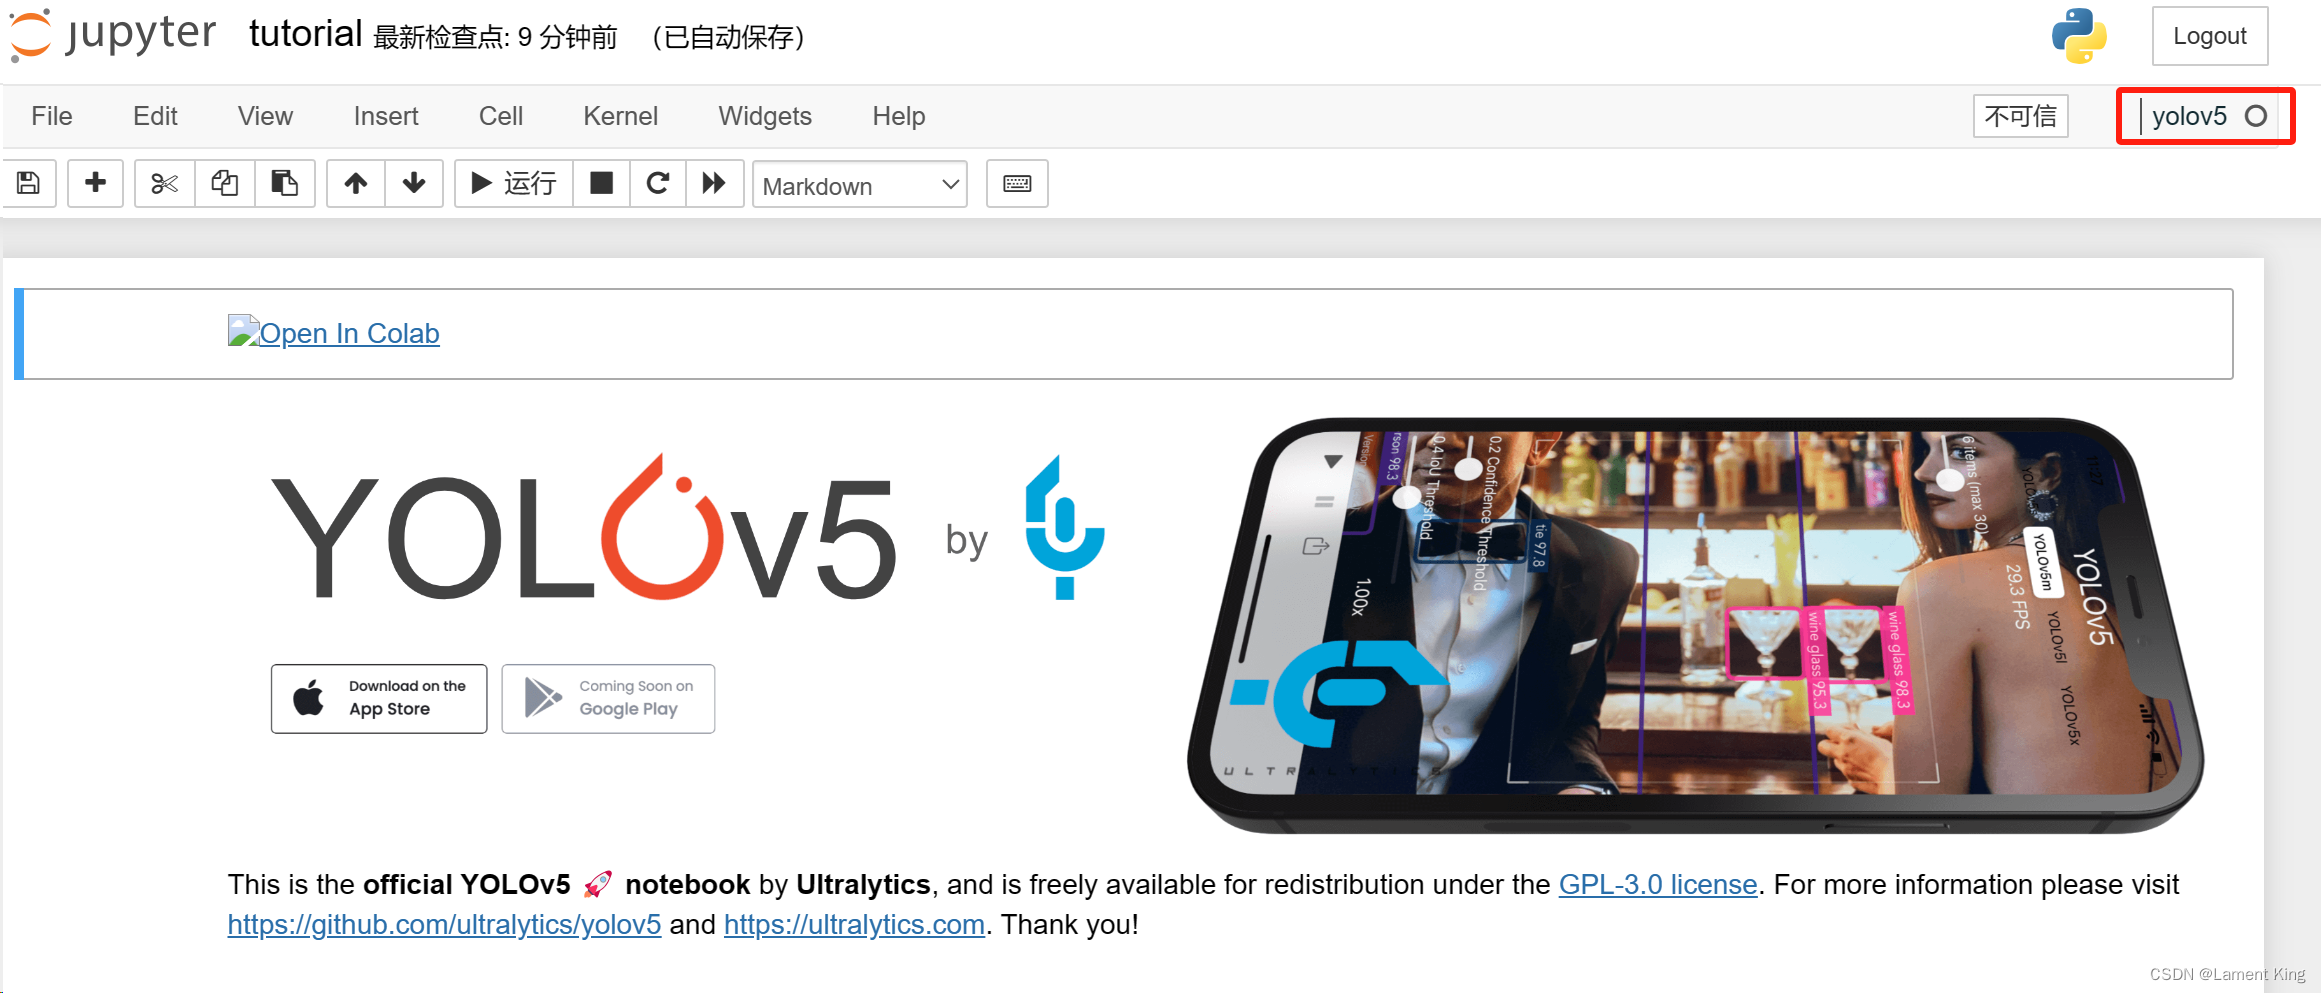The width and height of the screenshot is (2321, 993).
Task: Click the Python logo icon
Action: [x=2079, y=36]
